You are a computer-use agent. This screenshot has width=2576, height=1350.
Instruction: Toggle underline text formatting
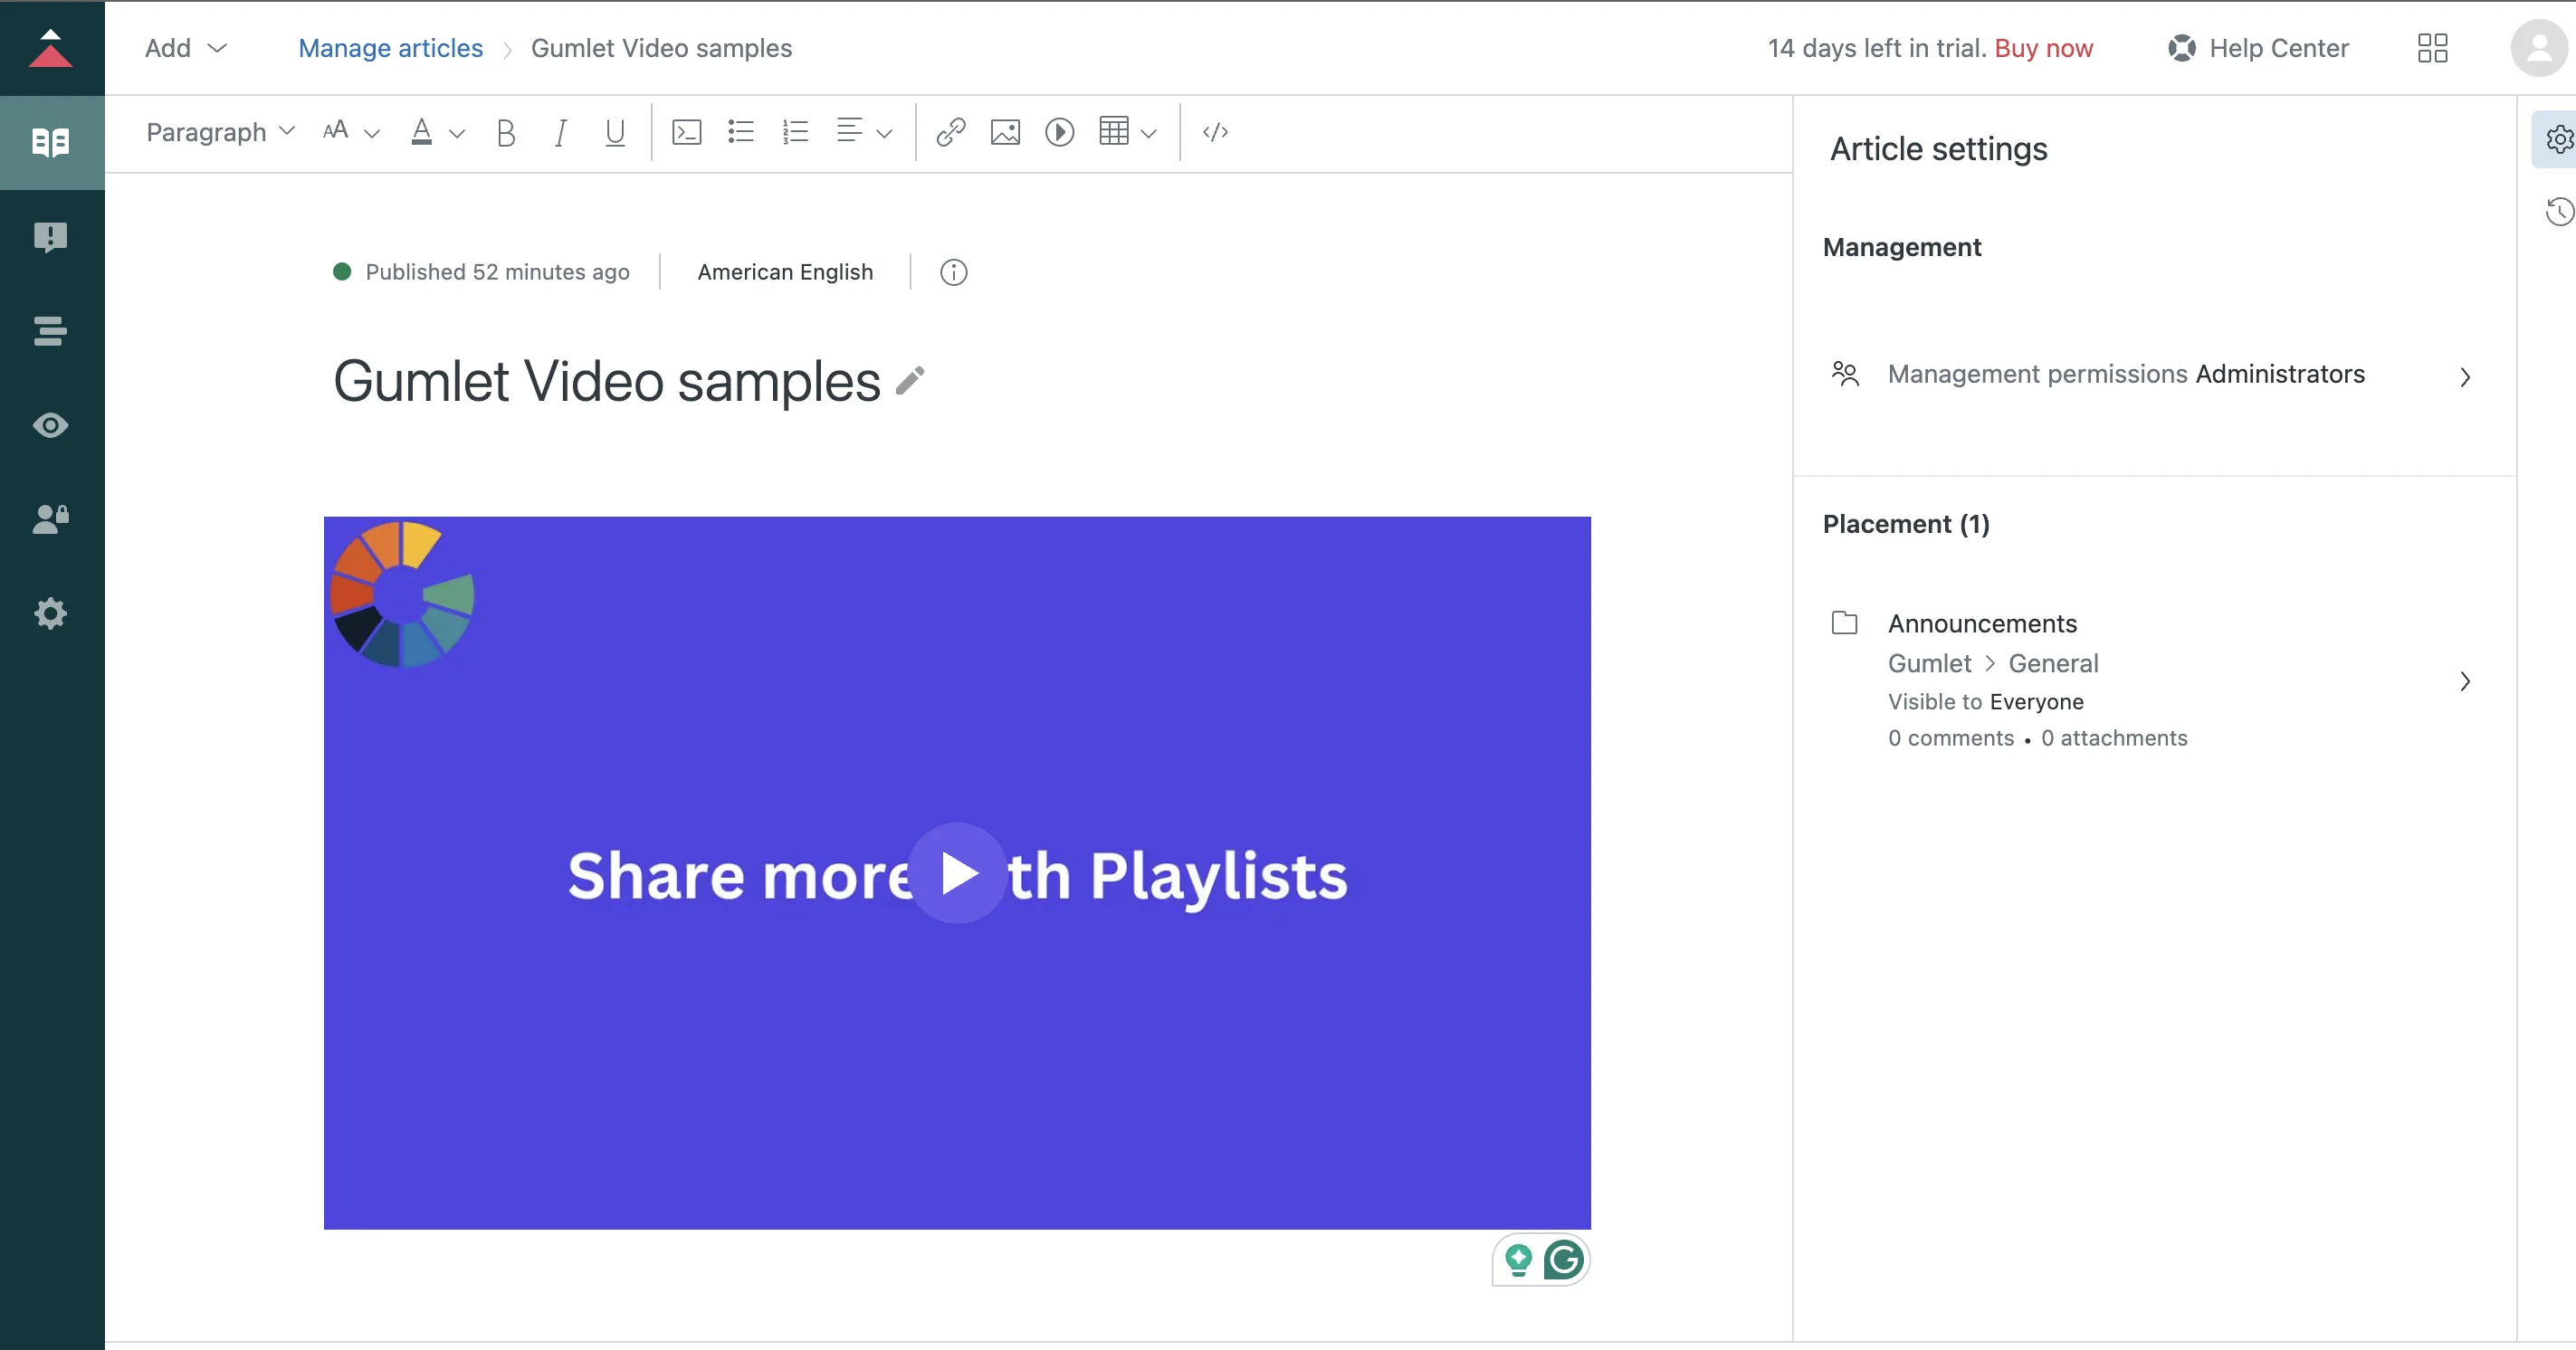(615, 132)
